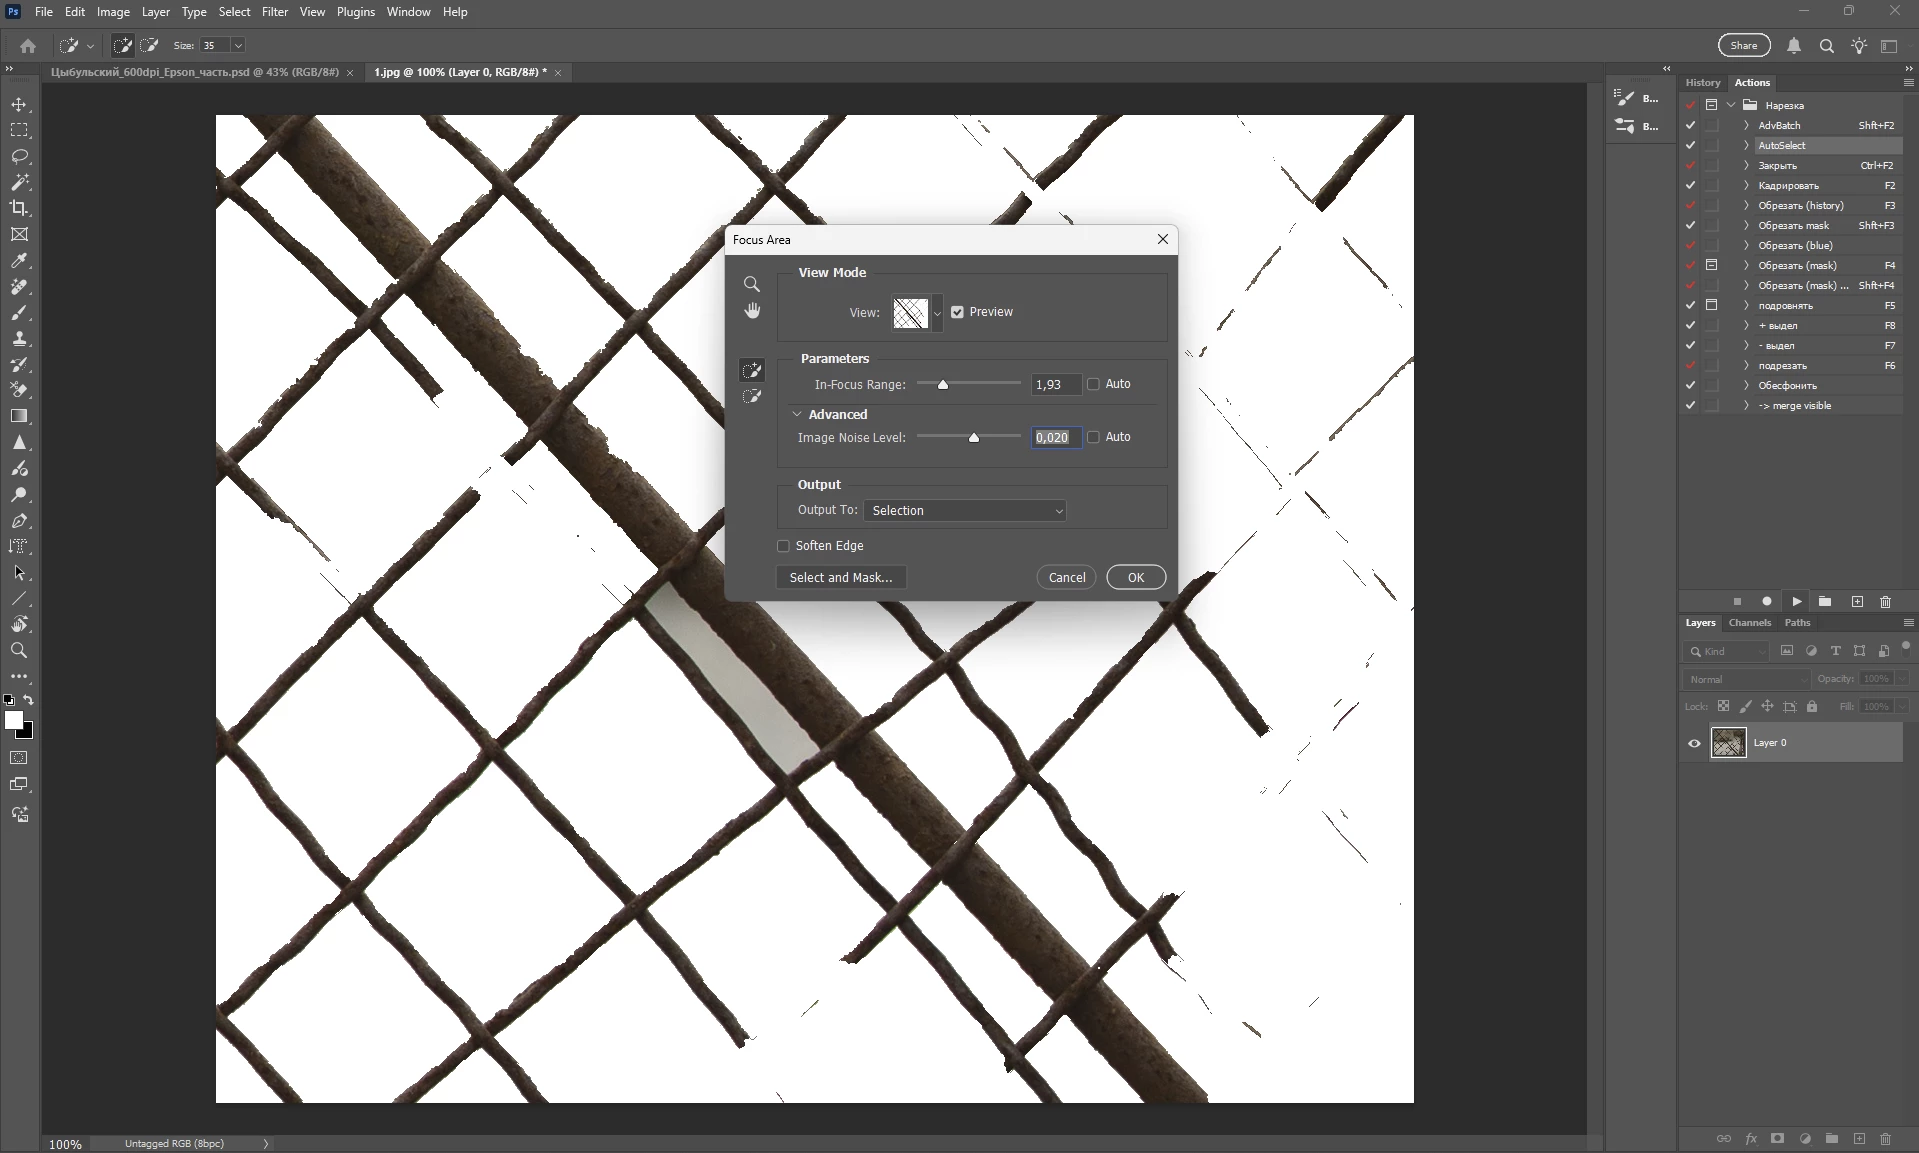Click the Layer 0 thumbnail
Viewport: 1919px width, 1153px height.
[x=1729, y=743]
